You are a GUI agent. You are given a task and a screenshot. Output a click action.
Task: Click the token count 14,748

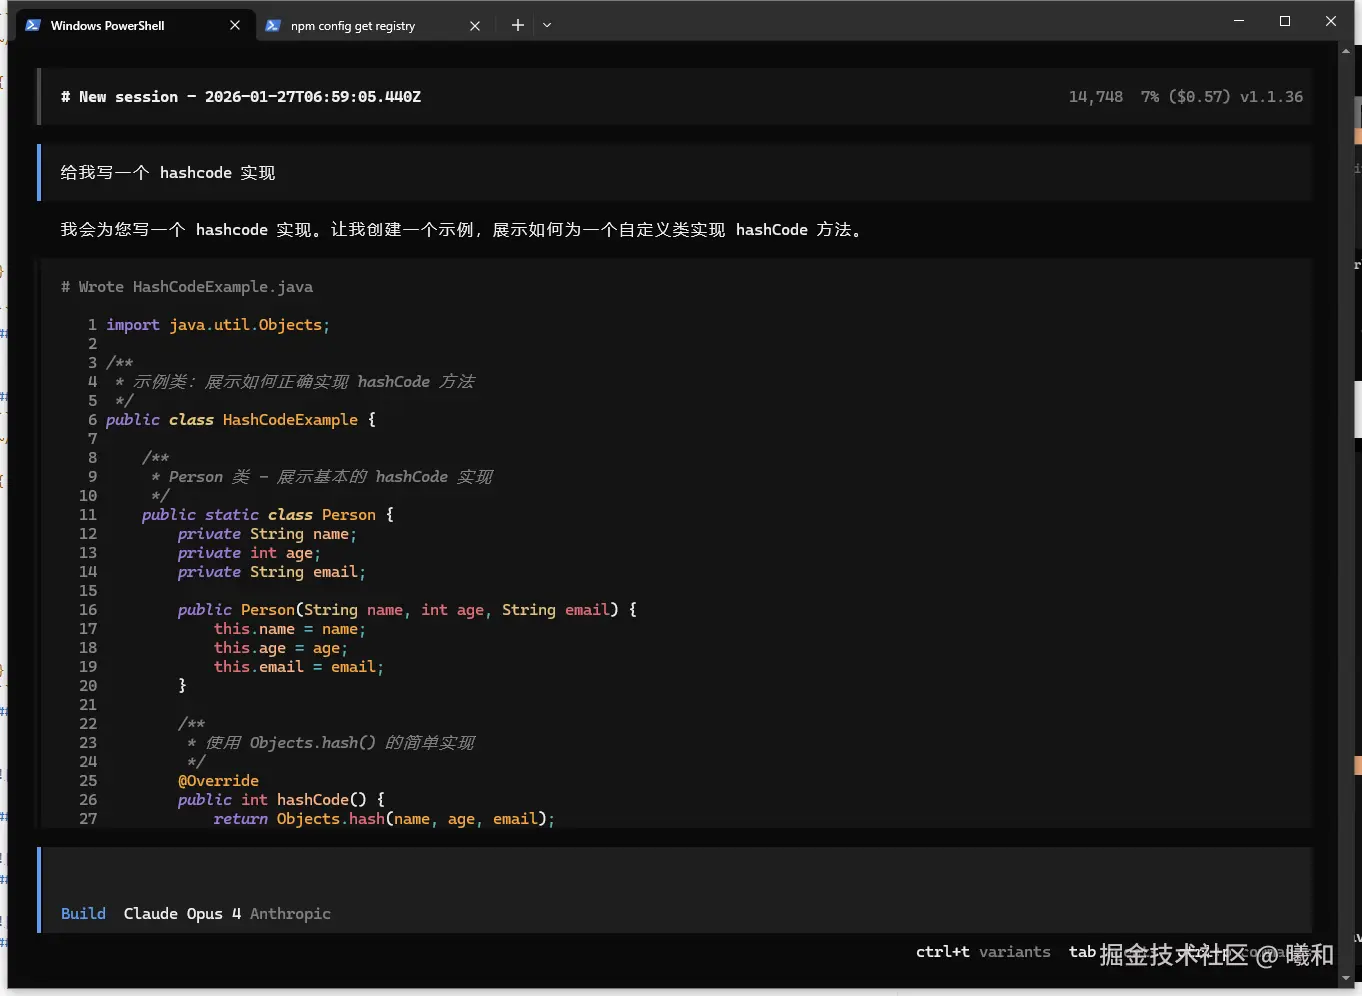tap(1095, 97)
